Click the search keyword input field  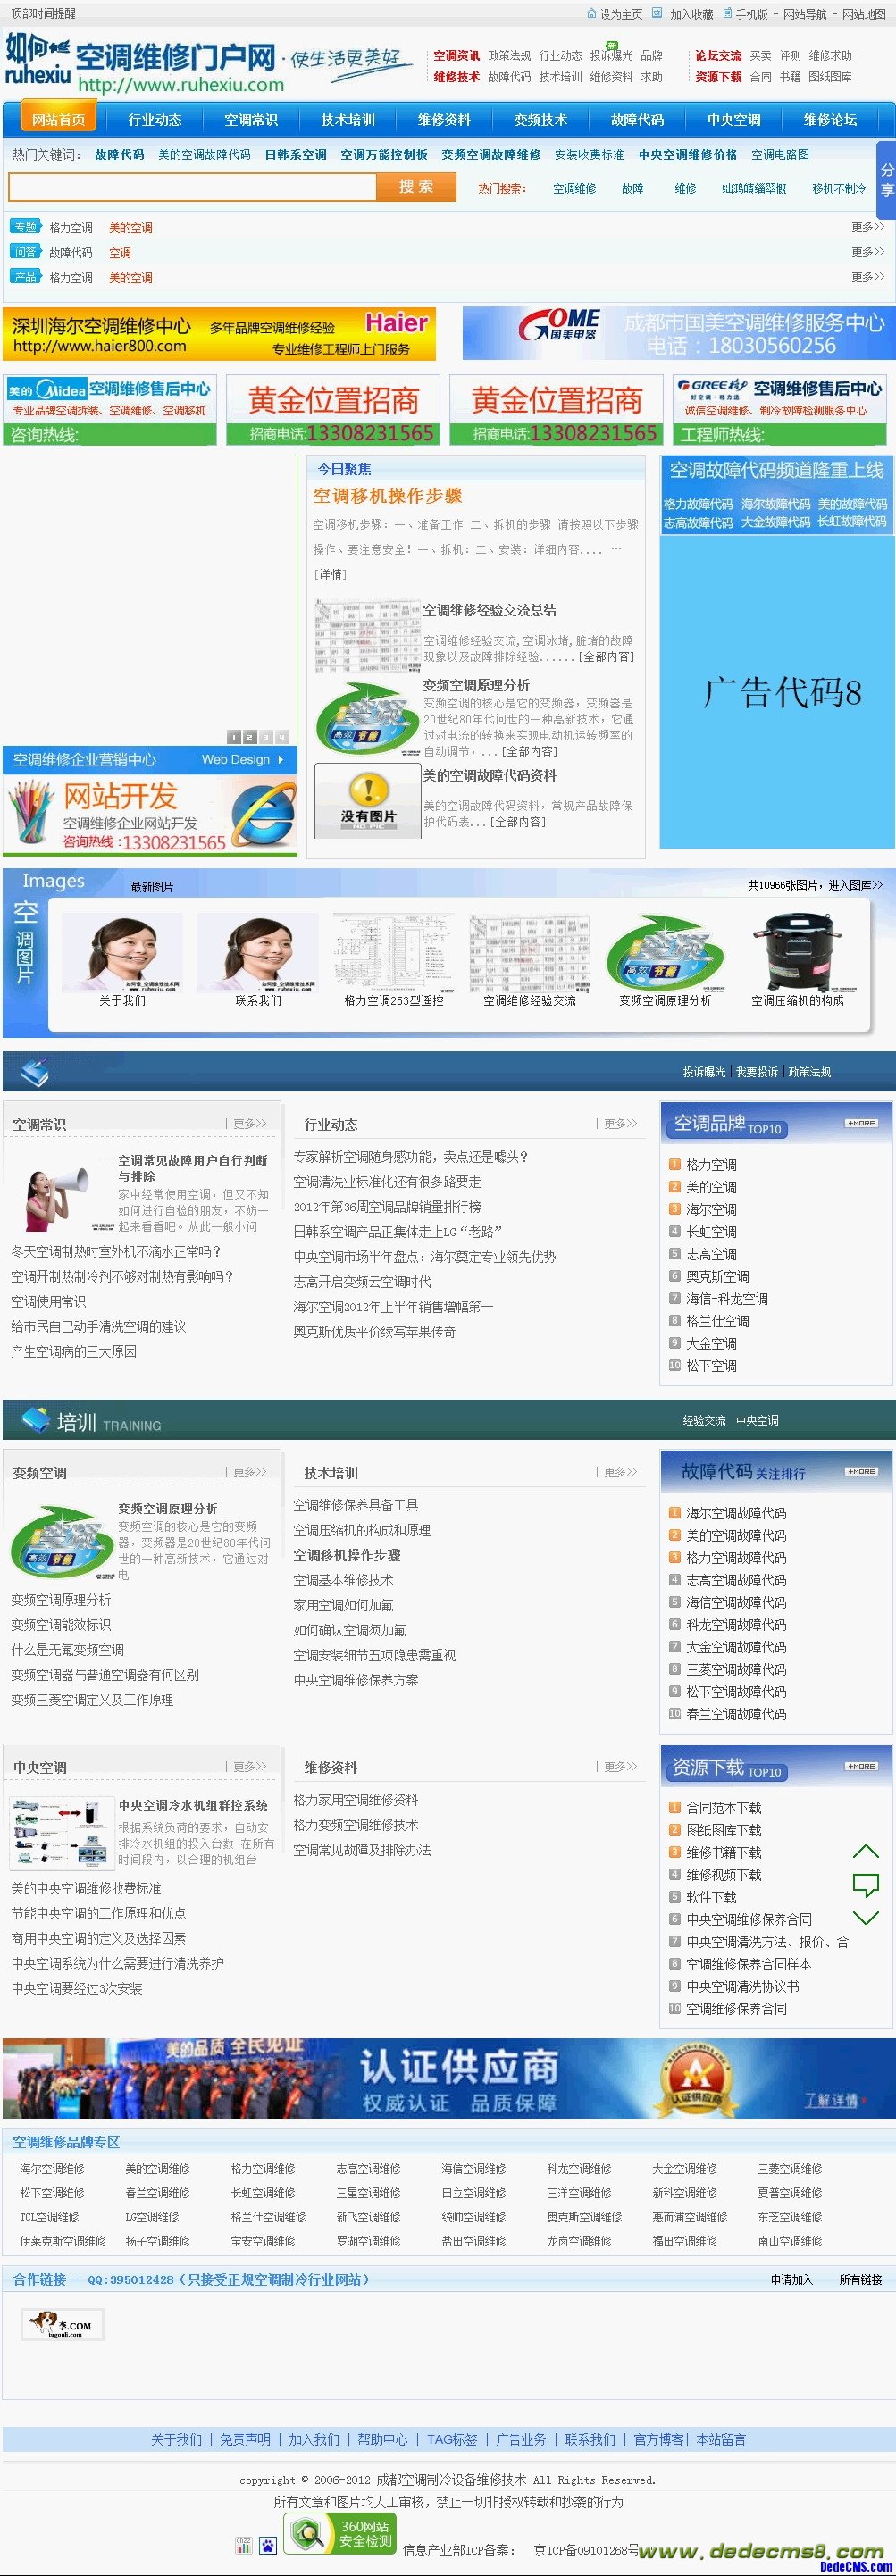pos(192,187)
